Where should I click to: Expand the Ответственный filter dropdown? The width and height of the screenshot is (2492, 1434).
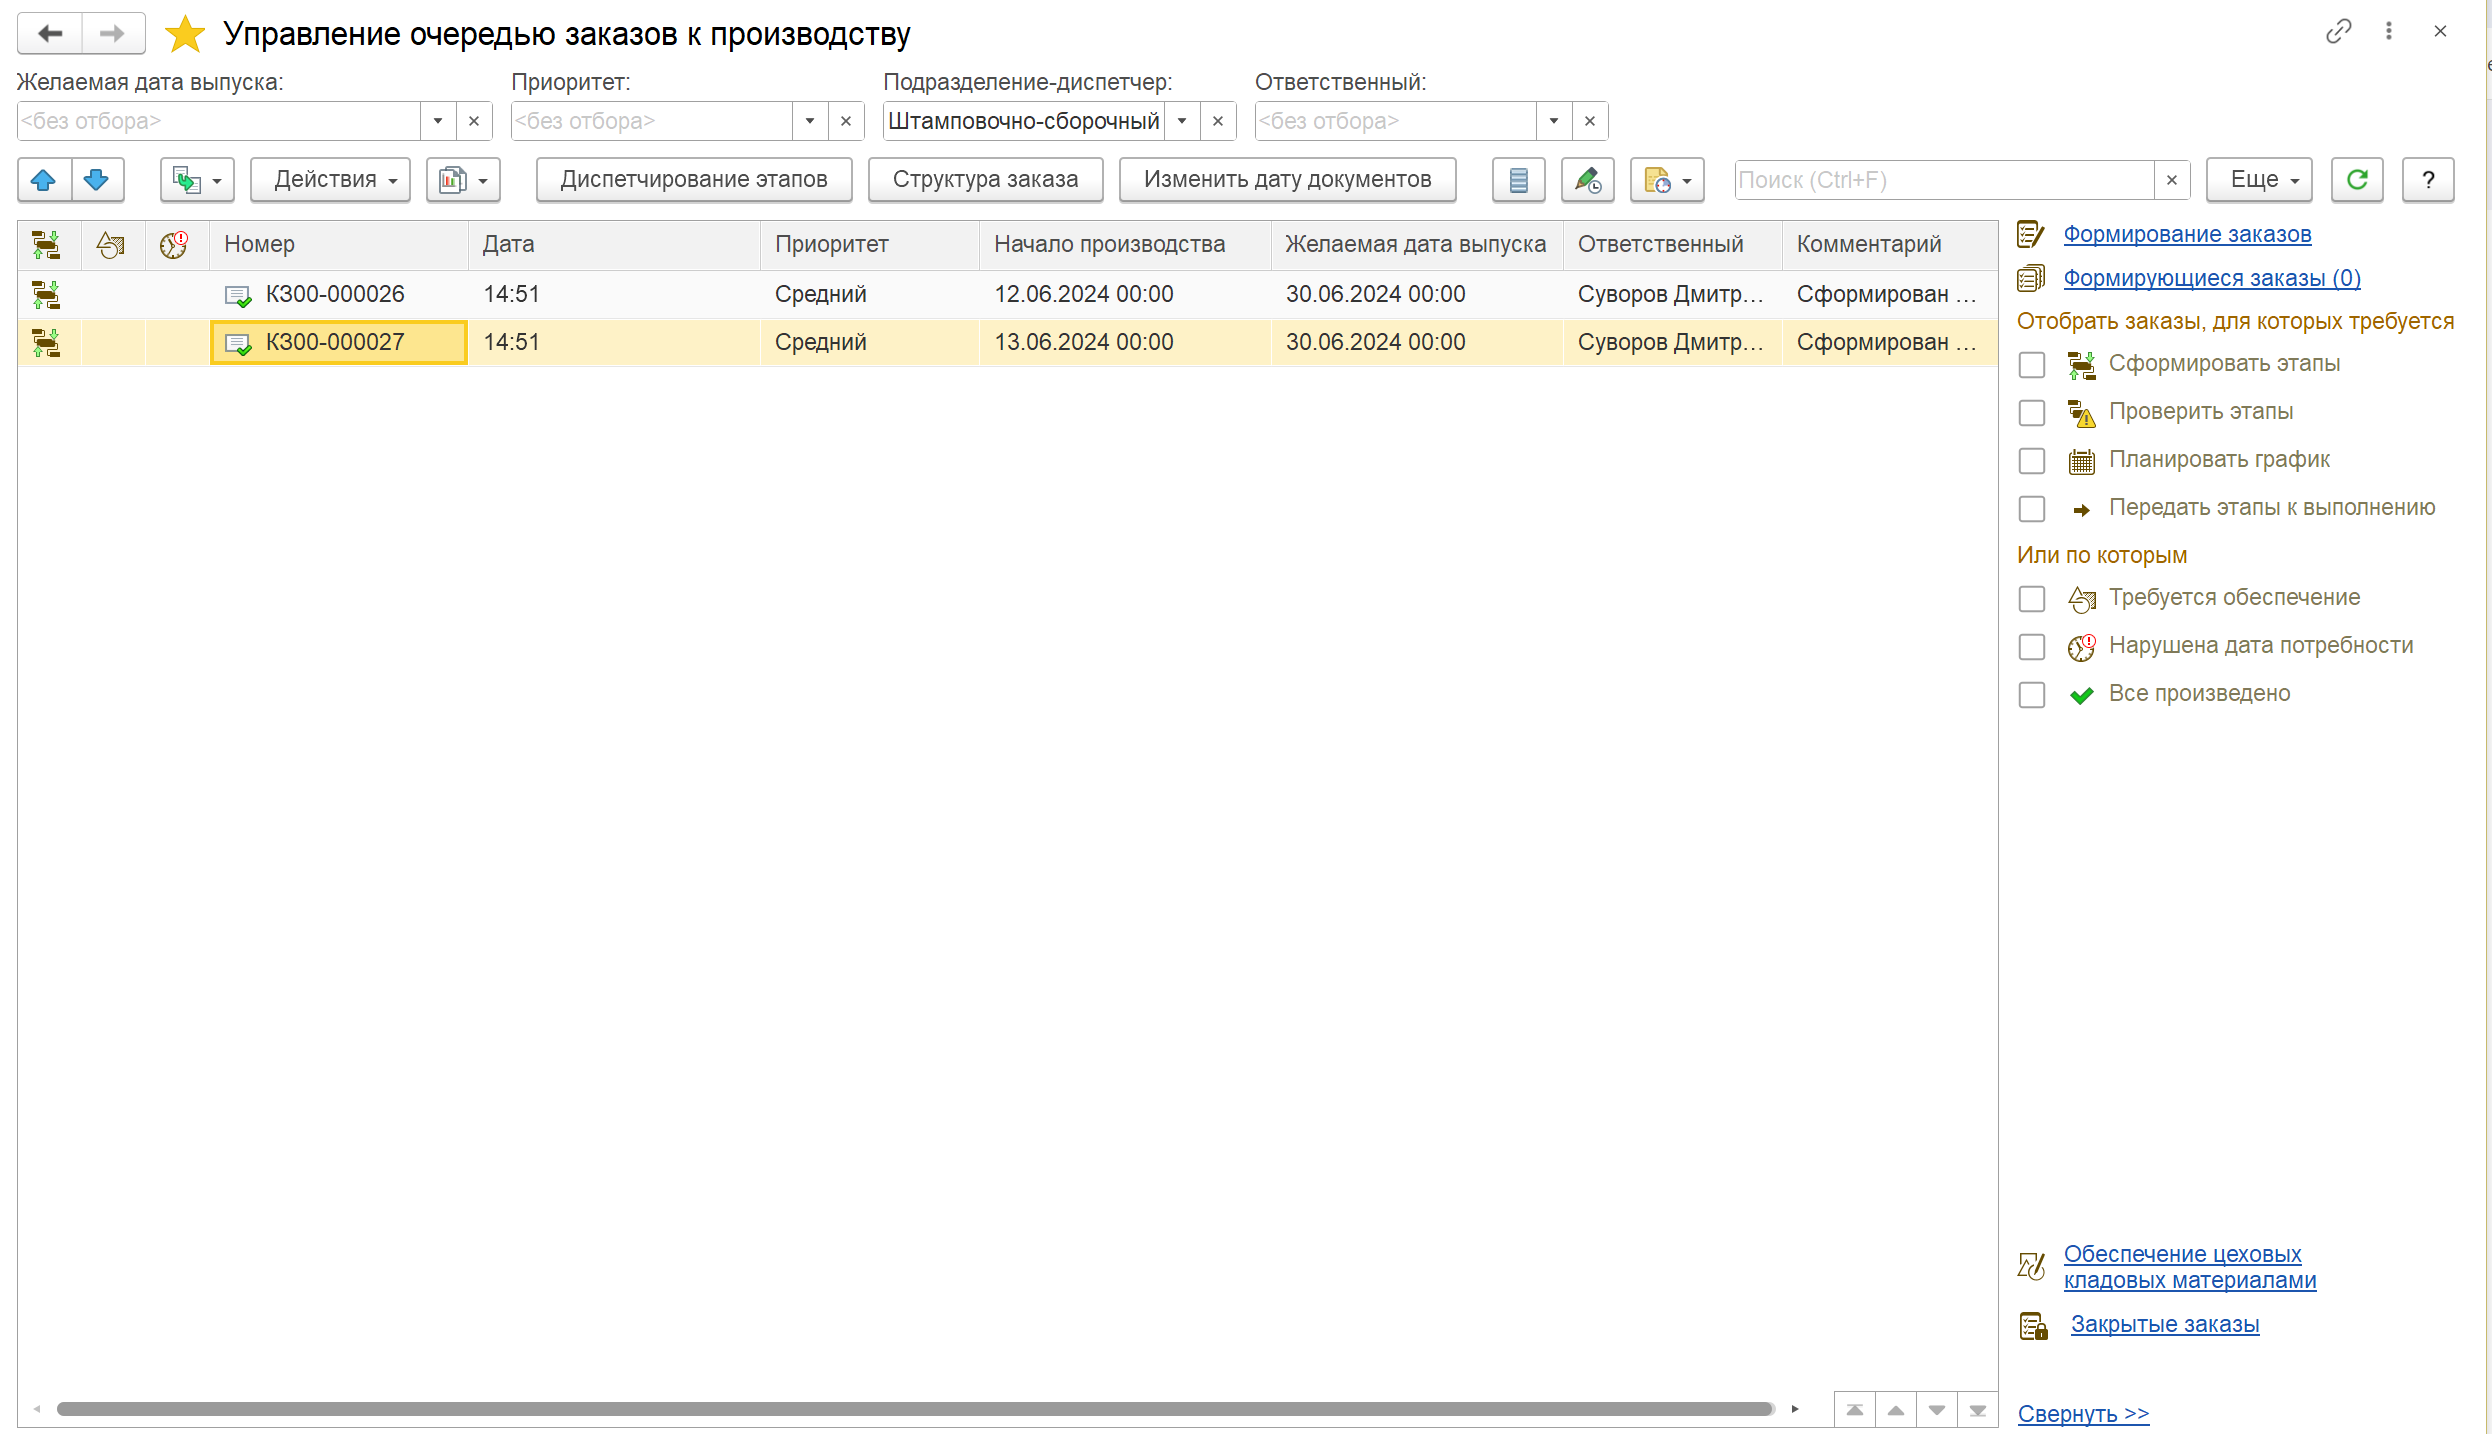point(1554,121)
